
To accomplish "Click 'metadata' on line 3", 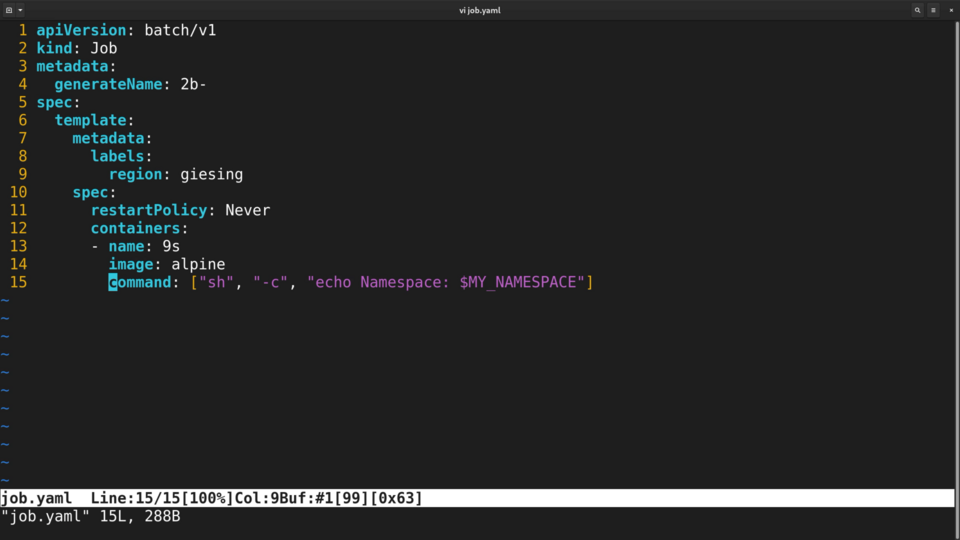I will [x=72, y=66].
